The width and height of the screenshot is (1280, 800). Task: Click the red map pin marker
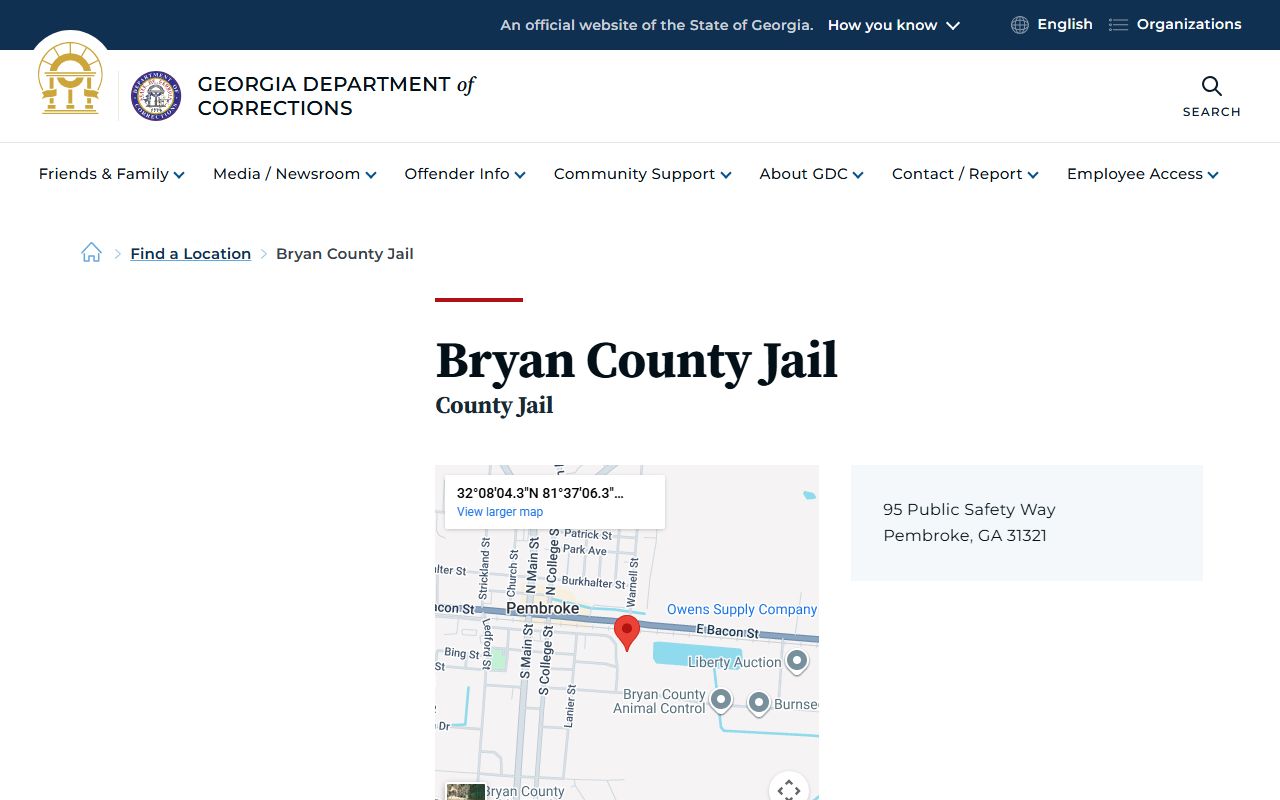point(627,634)
